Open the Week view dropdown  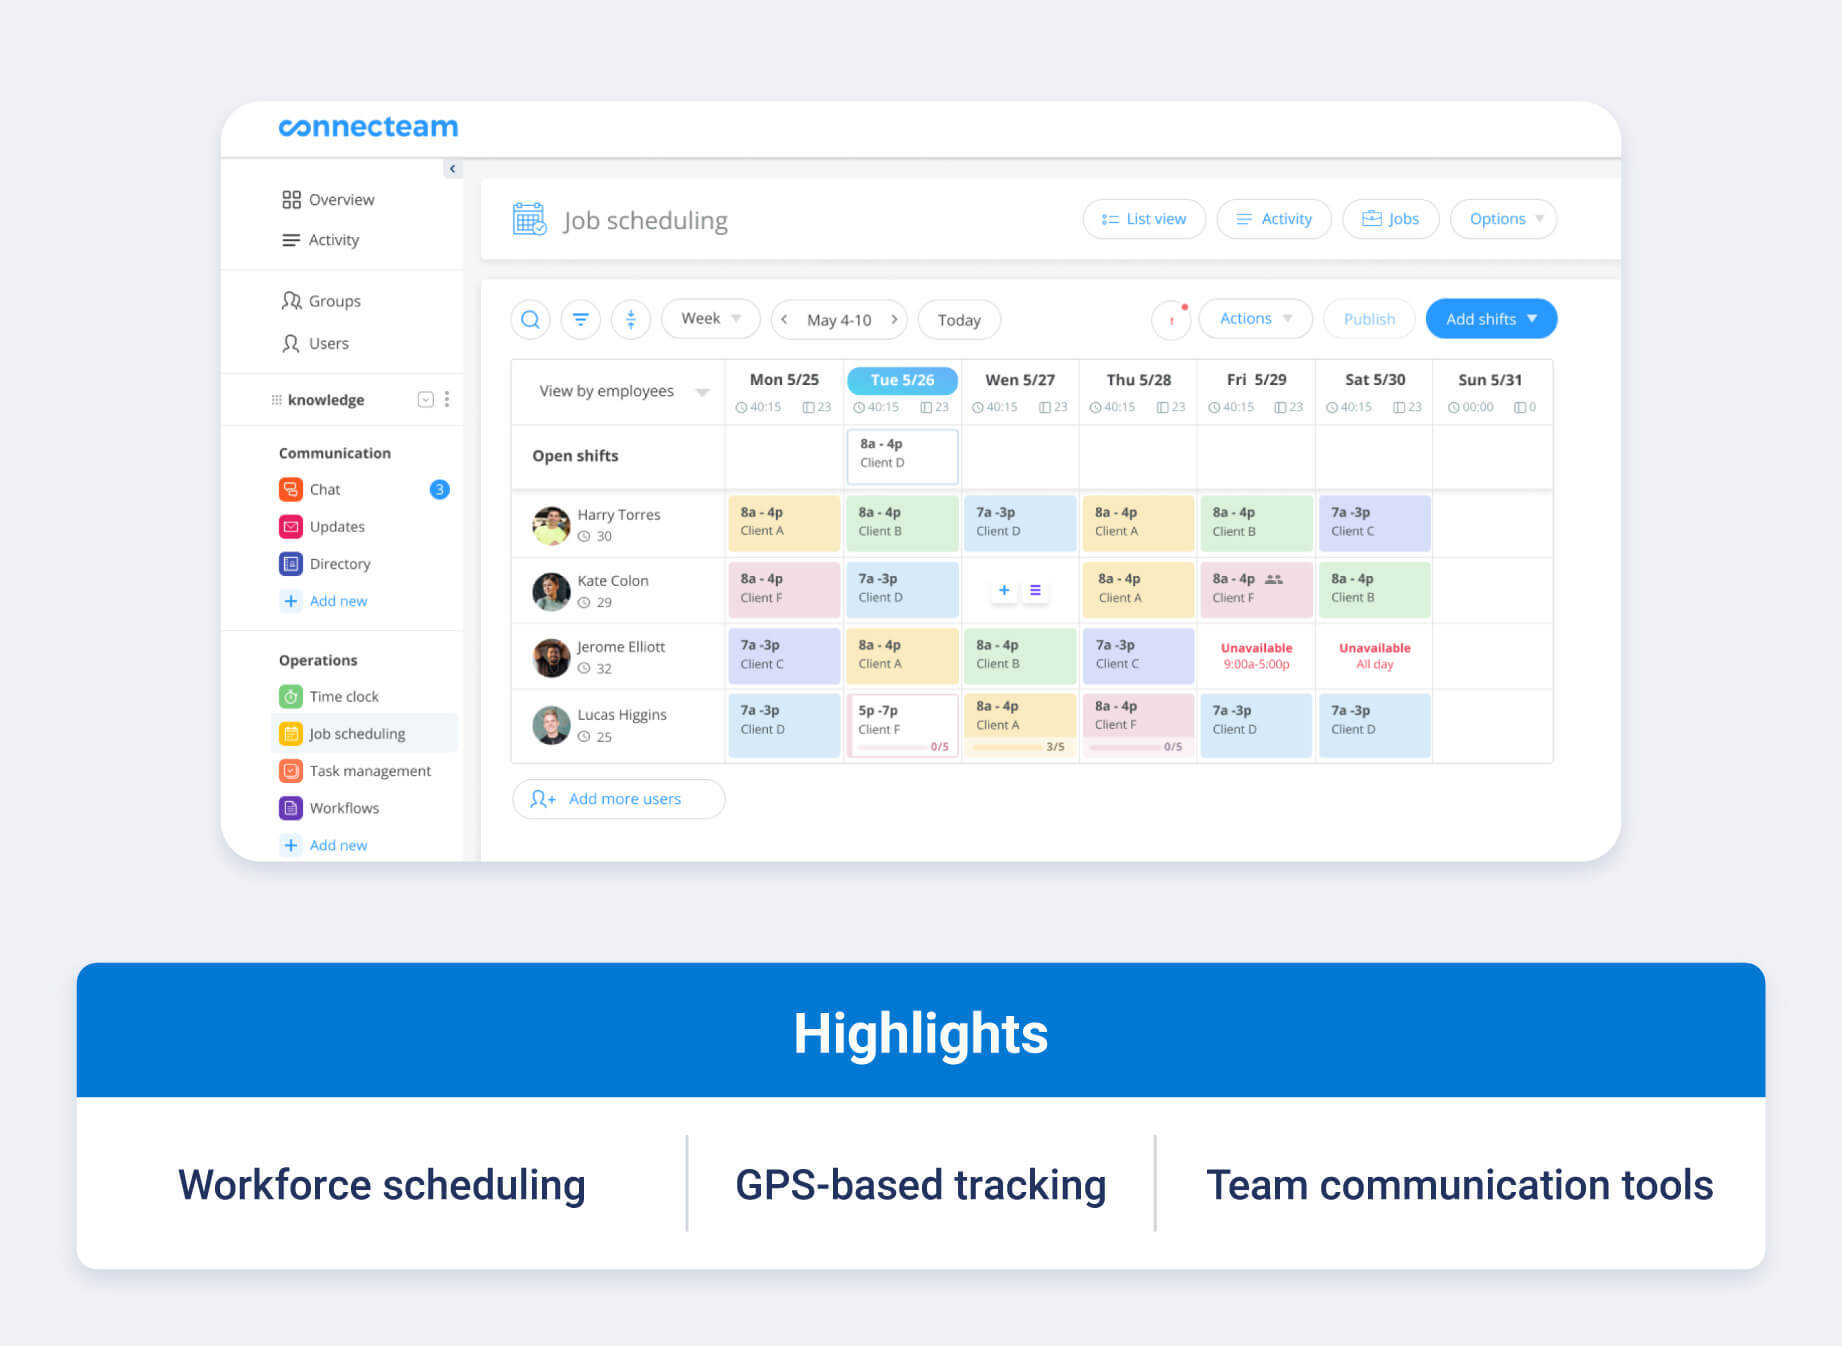click(710, 319)
